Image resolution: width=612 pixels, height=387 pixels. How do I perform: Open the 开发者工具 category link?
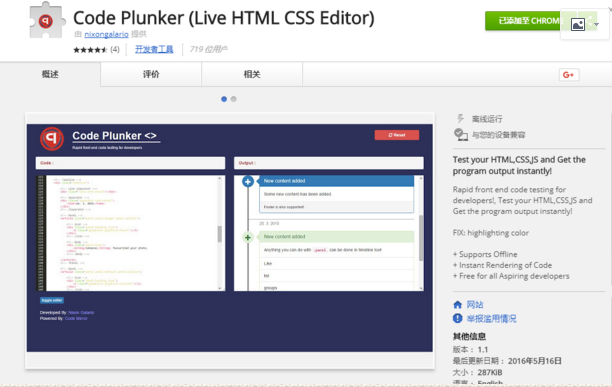(x=154, y=49)
